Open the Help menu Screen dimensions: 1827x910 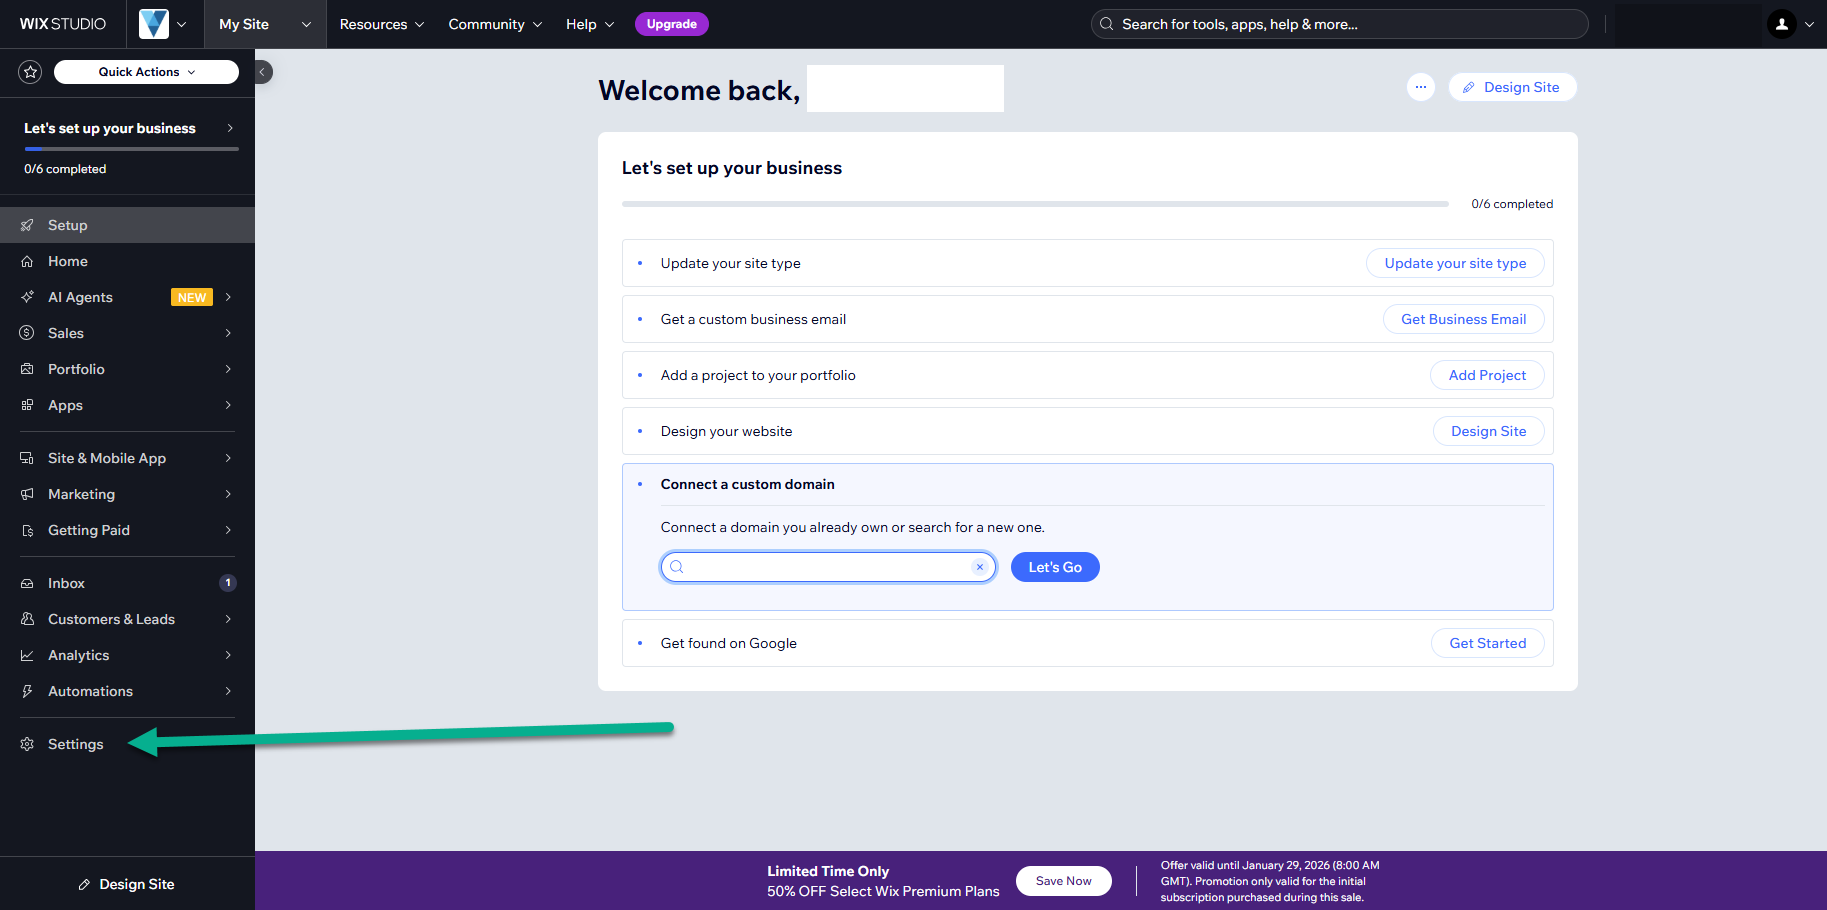[x=590, y=24]
